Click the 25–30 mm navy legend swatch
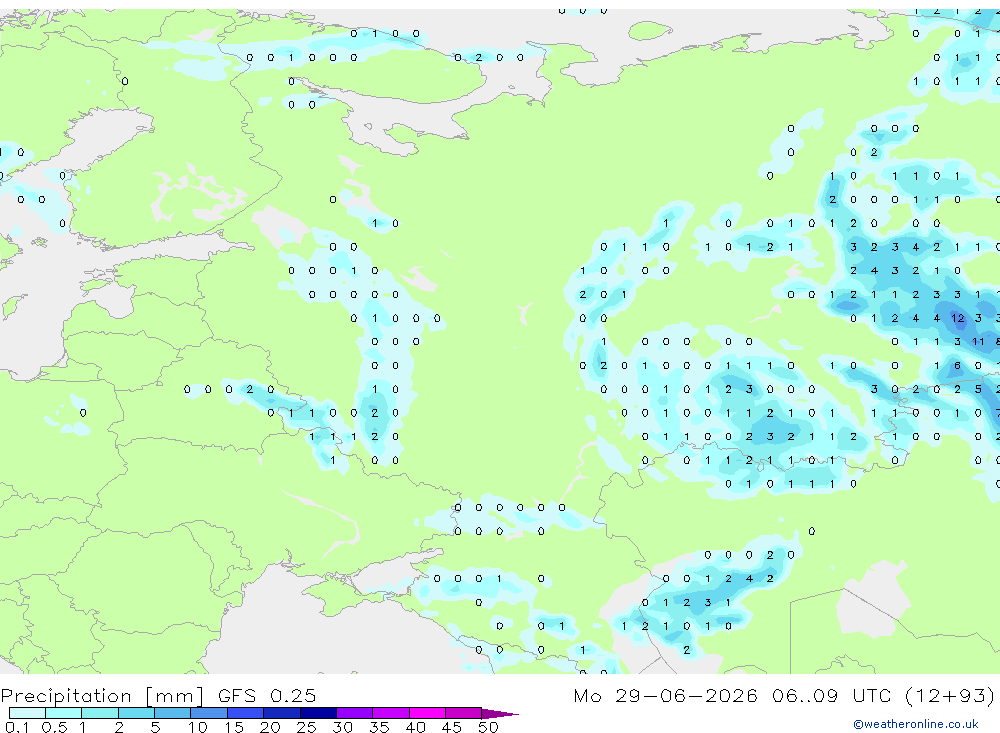This screenshot has width=1000, height=733. (318, 713)
